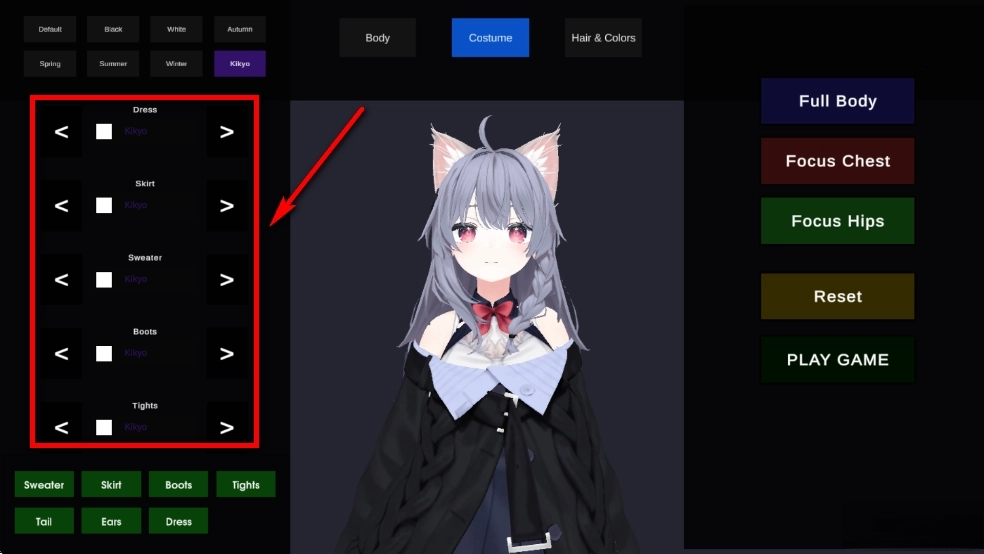Select the Kikyo preset
Screen dimensions: 984x554
click(x=240, y=64)
